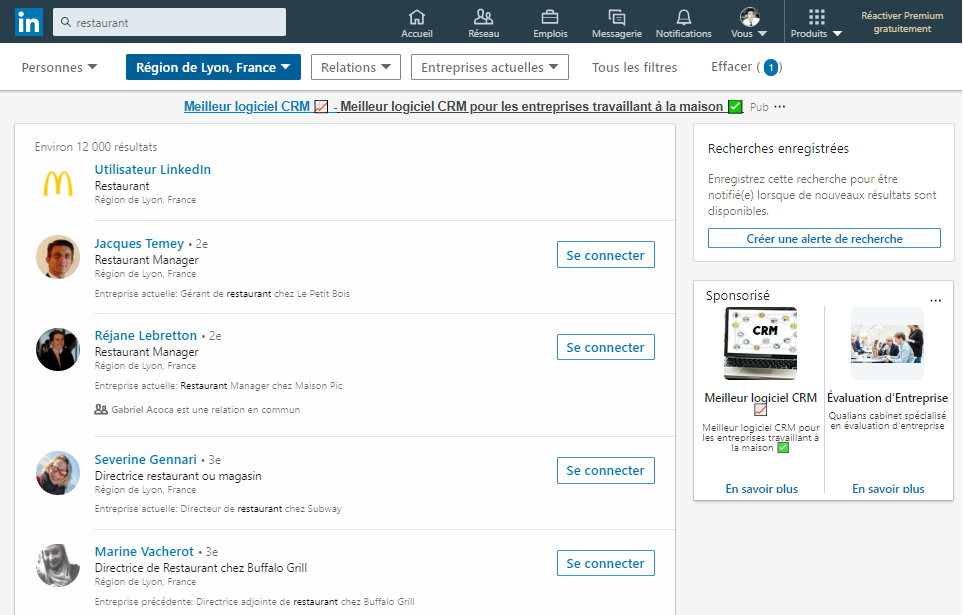Click the Recherches enregistrées heading
963x615 pixels.
(778, 148)
